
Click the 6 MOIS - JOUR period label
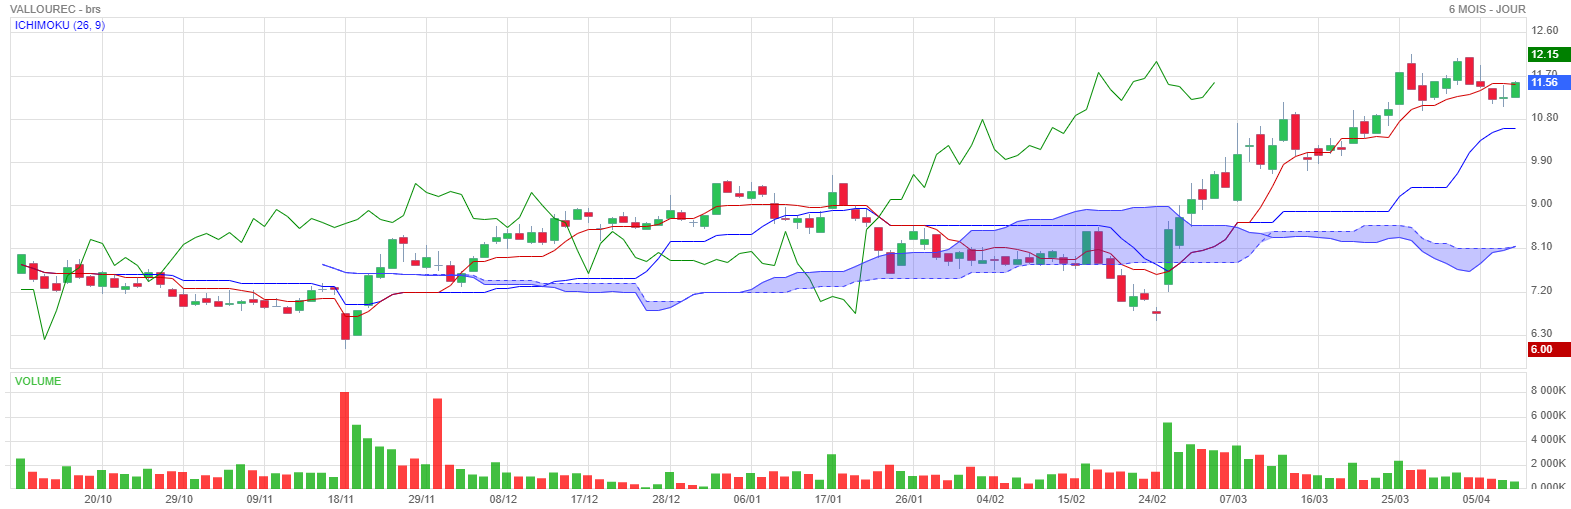coord(1487,9)
